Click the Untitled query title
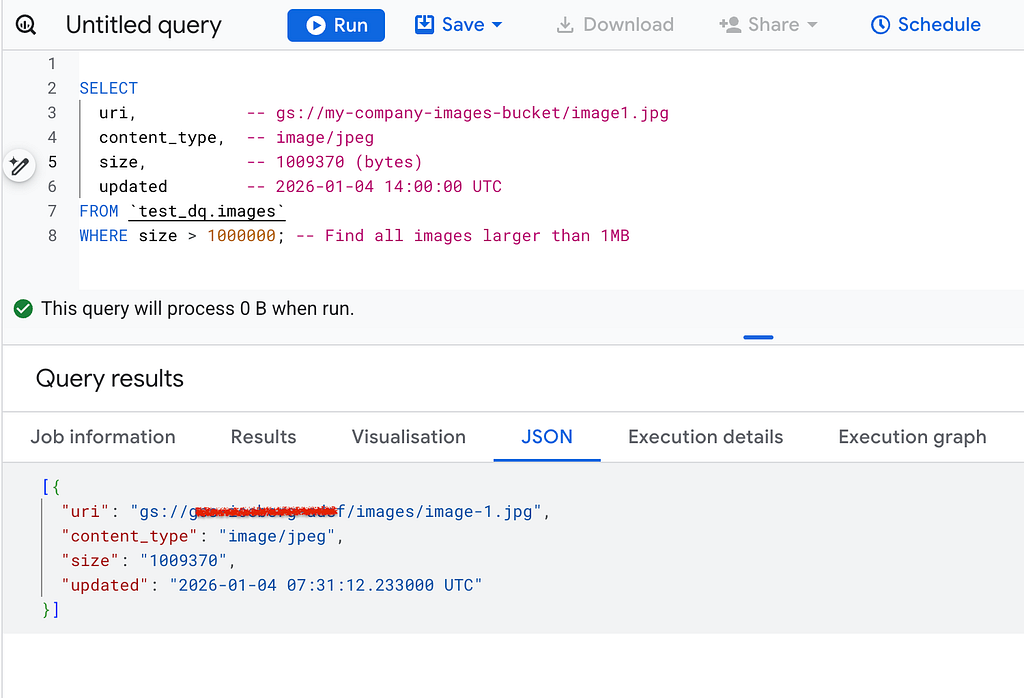The height and width of the screenshot is (698, 1024). point(144,25)
